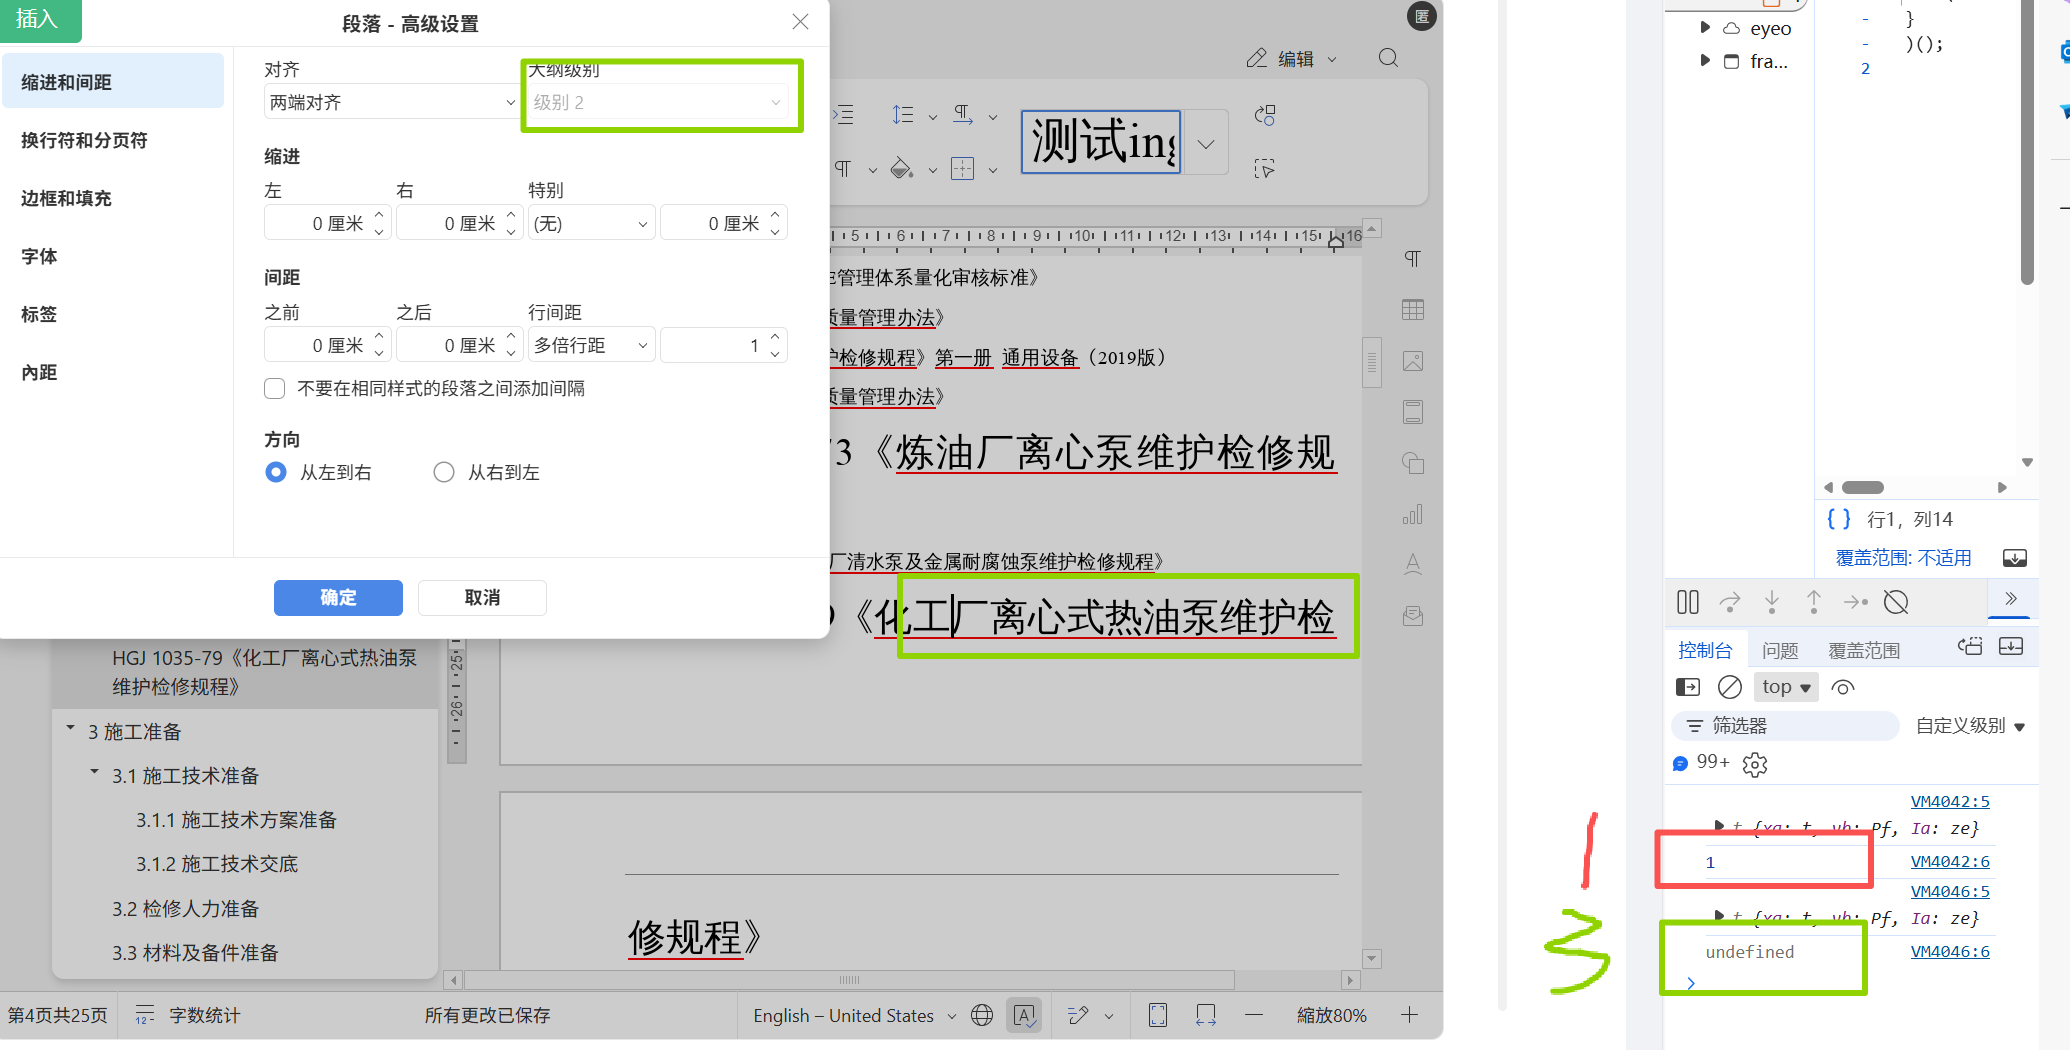Open the table settings sidebar icon
Screen dimensions: 2070x1050
tap(1412, 310)
